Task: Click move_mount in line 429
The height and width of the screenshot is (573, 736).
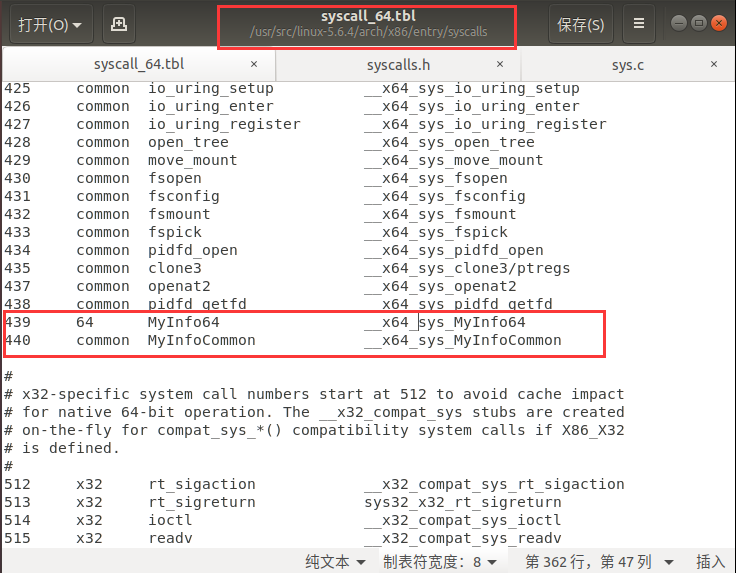Action: [x=192, y=160]
